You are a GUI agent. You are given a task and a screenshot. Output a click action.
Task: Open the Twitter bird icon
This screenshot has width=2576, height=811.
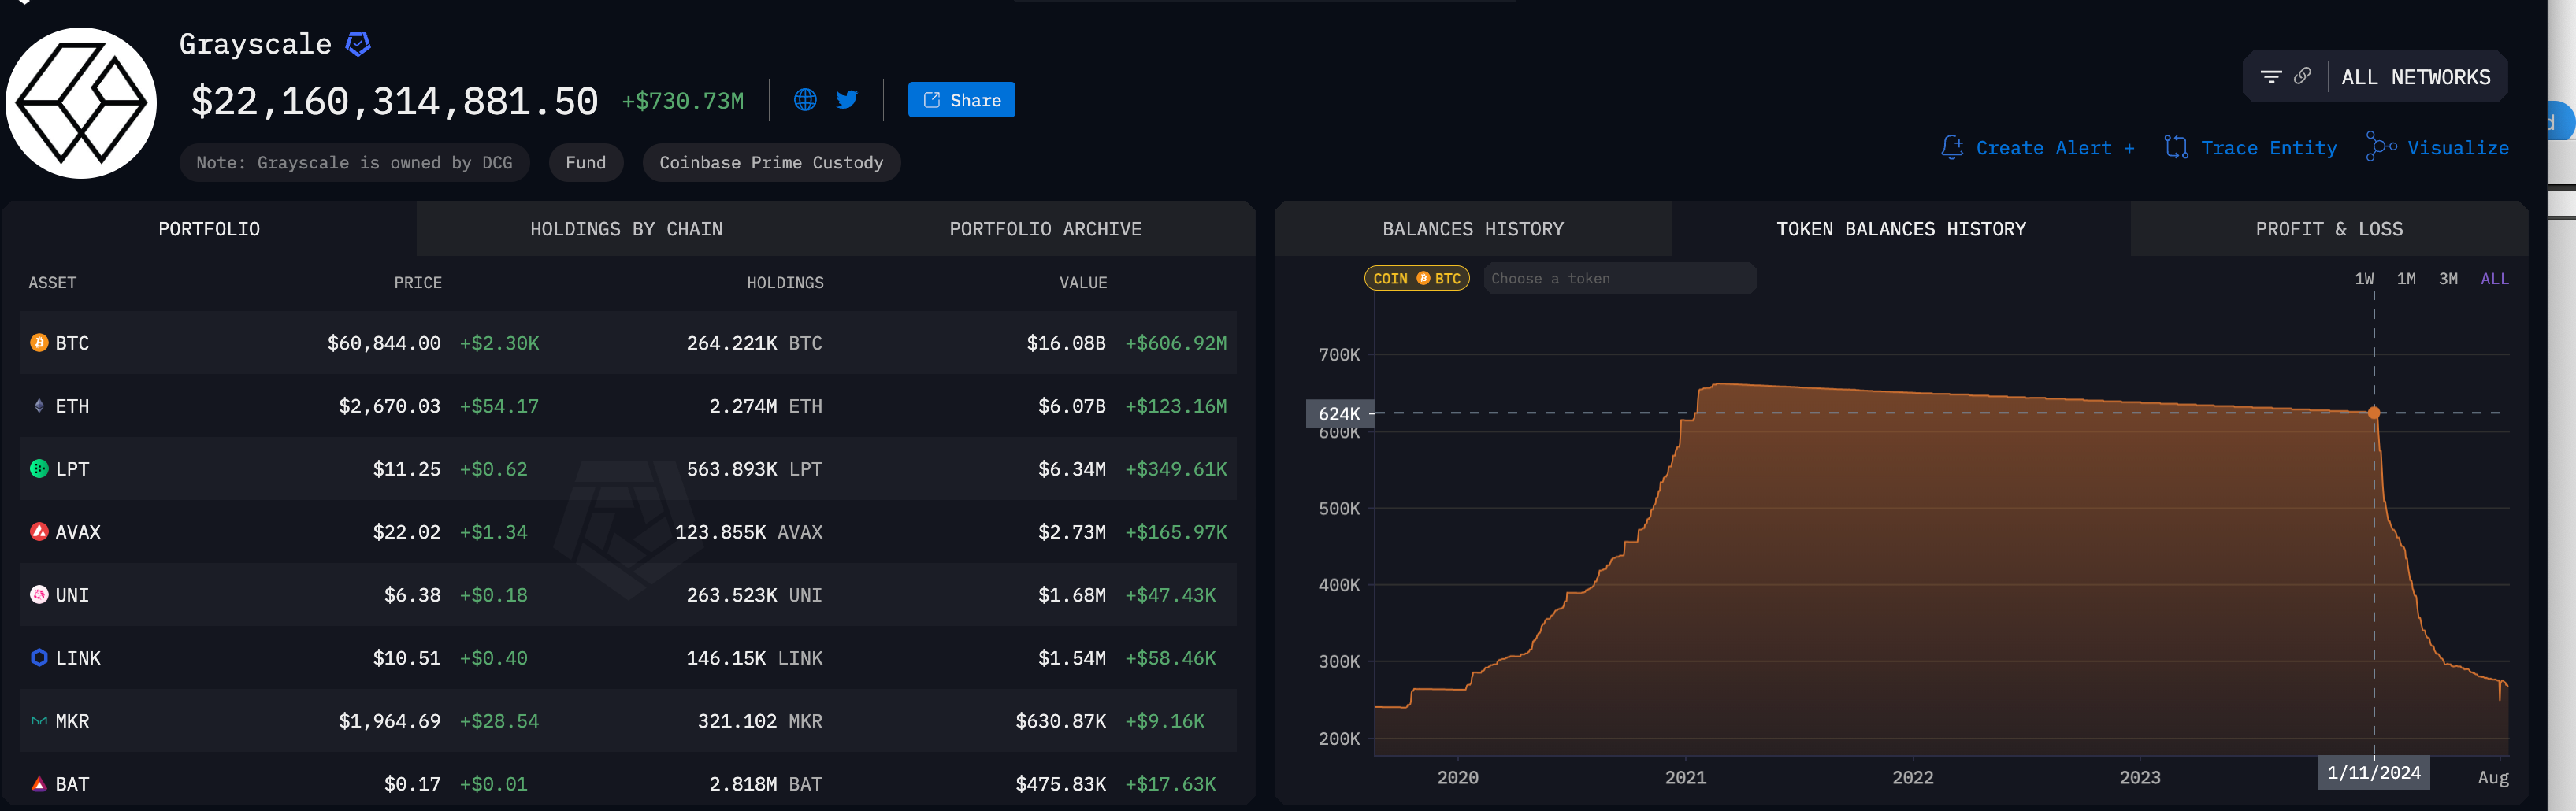pos(847,100)
